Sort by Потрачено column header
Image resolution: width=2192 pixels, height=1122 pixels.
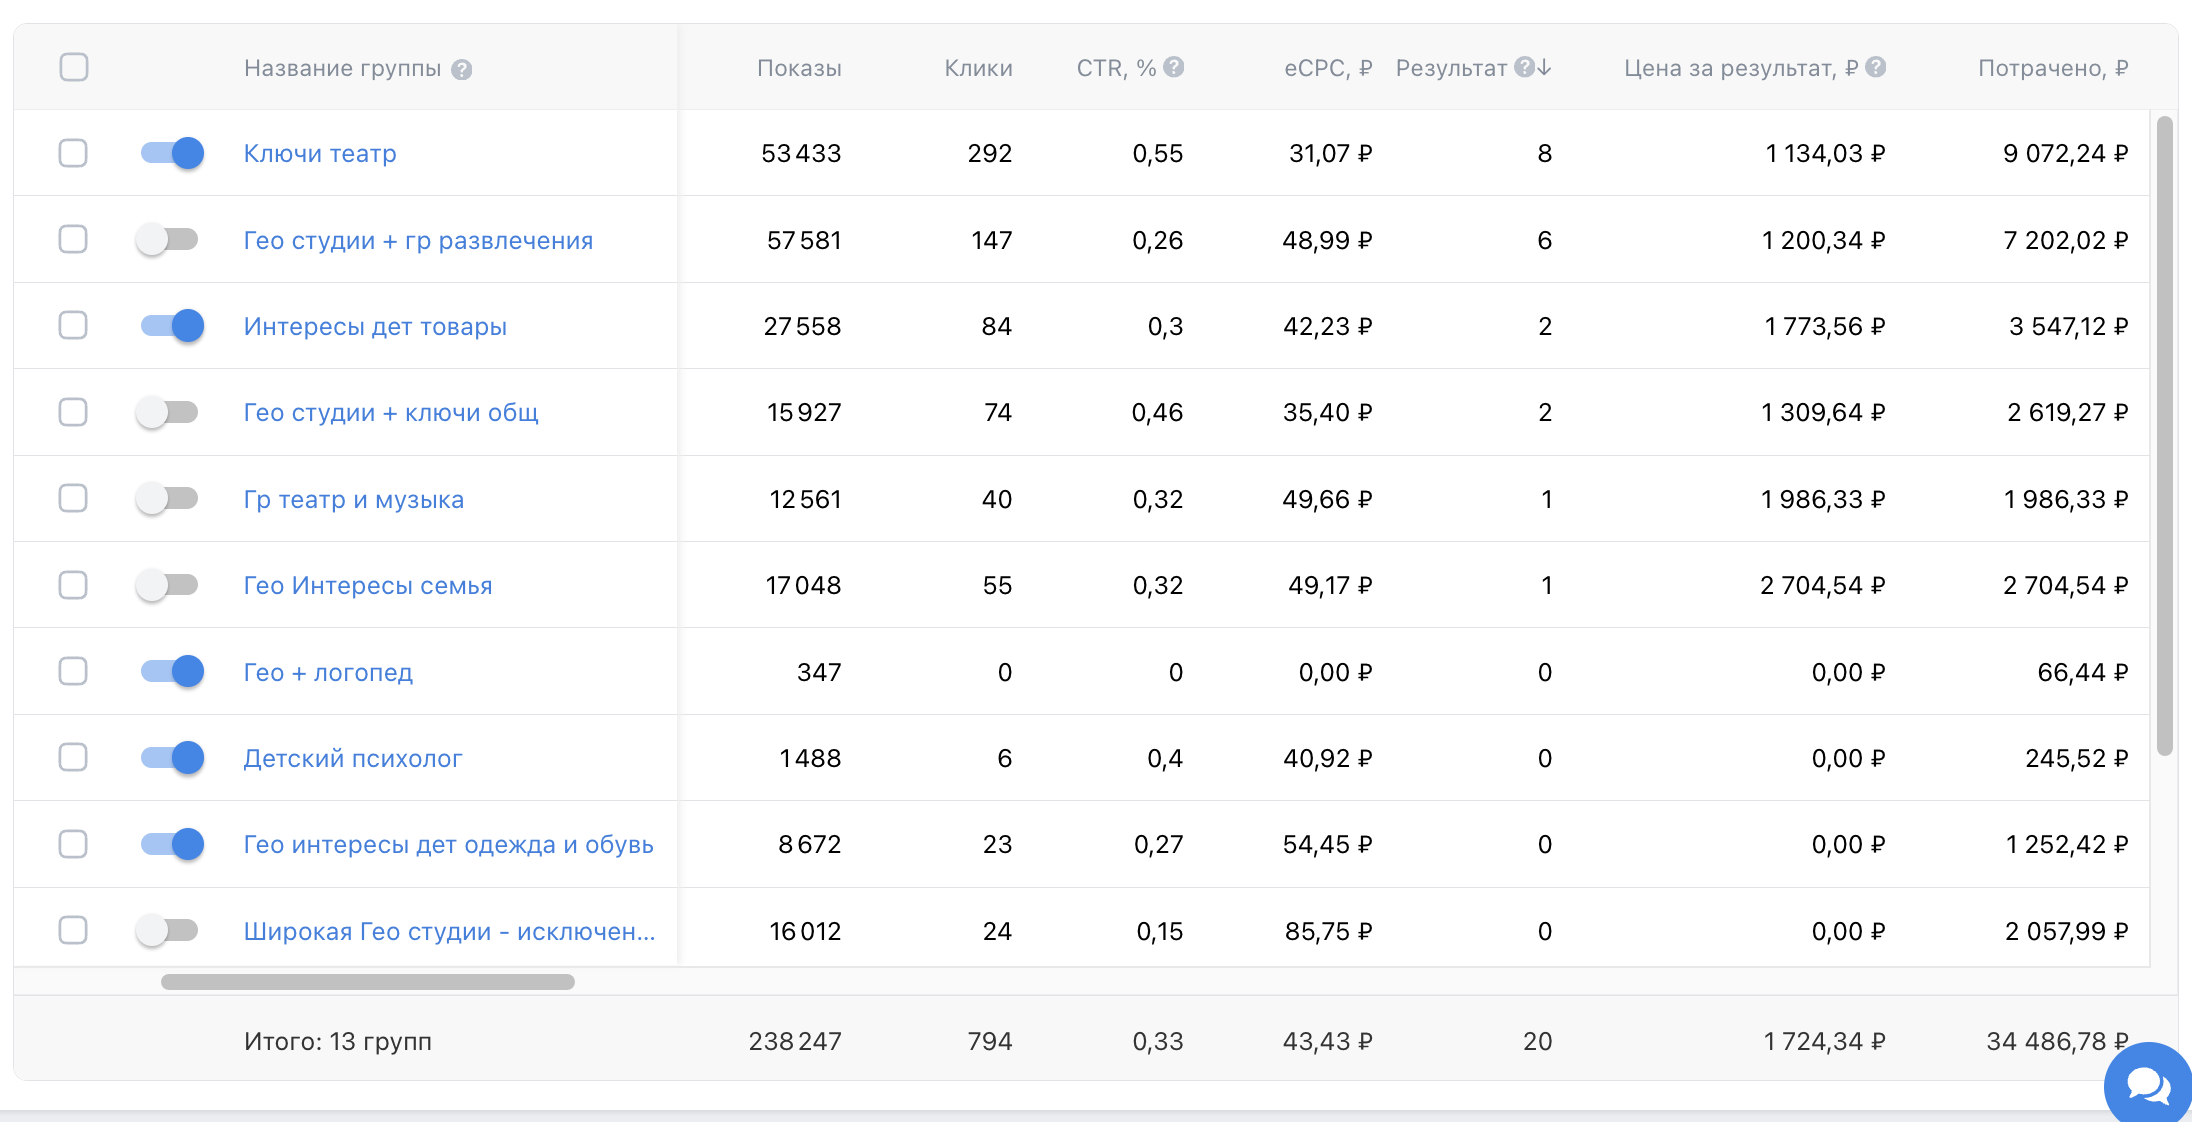click(2052, 68)
